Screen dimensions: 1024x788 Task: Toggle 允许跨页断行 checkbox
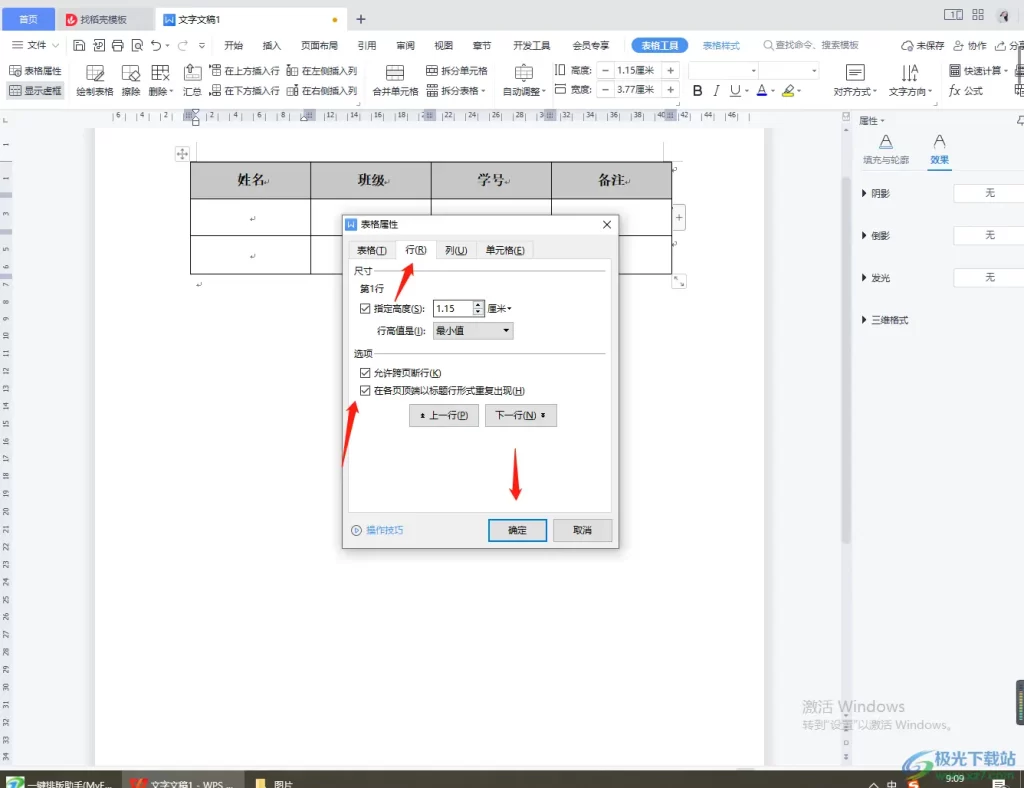[365, 373]
